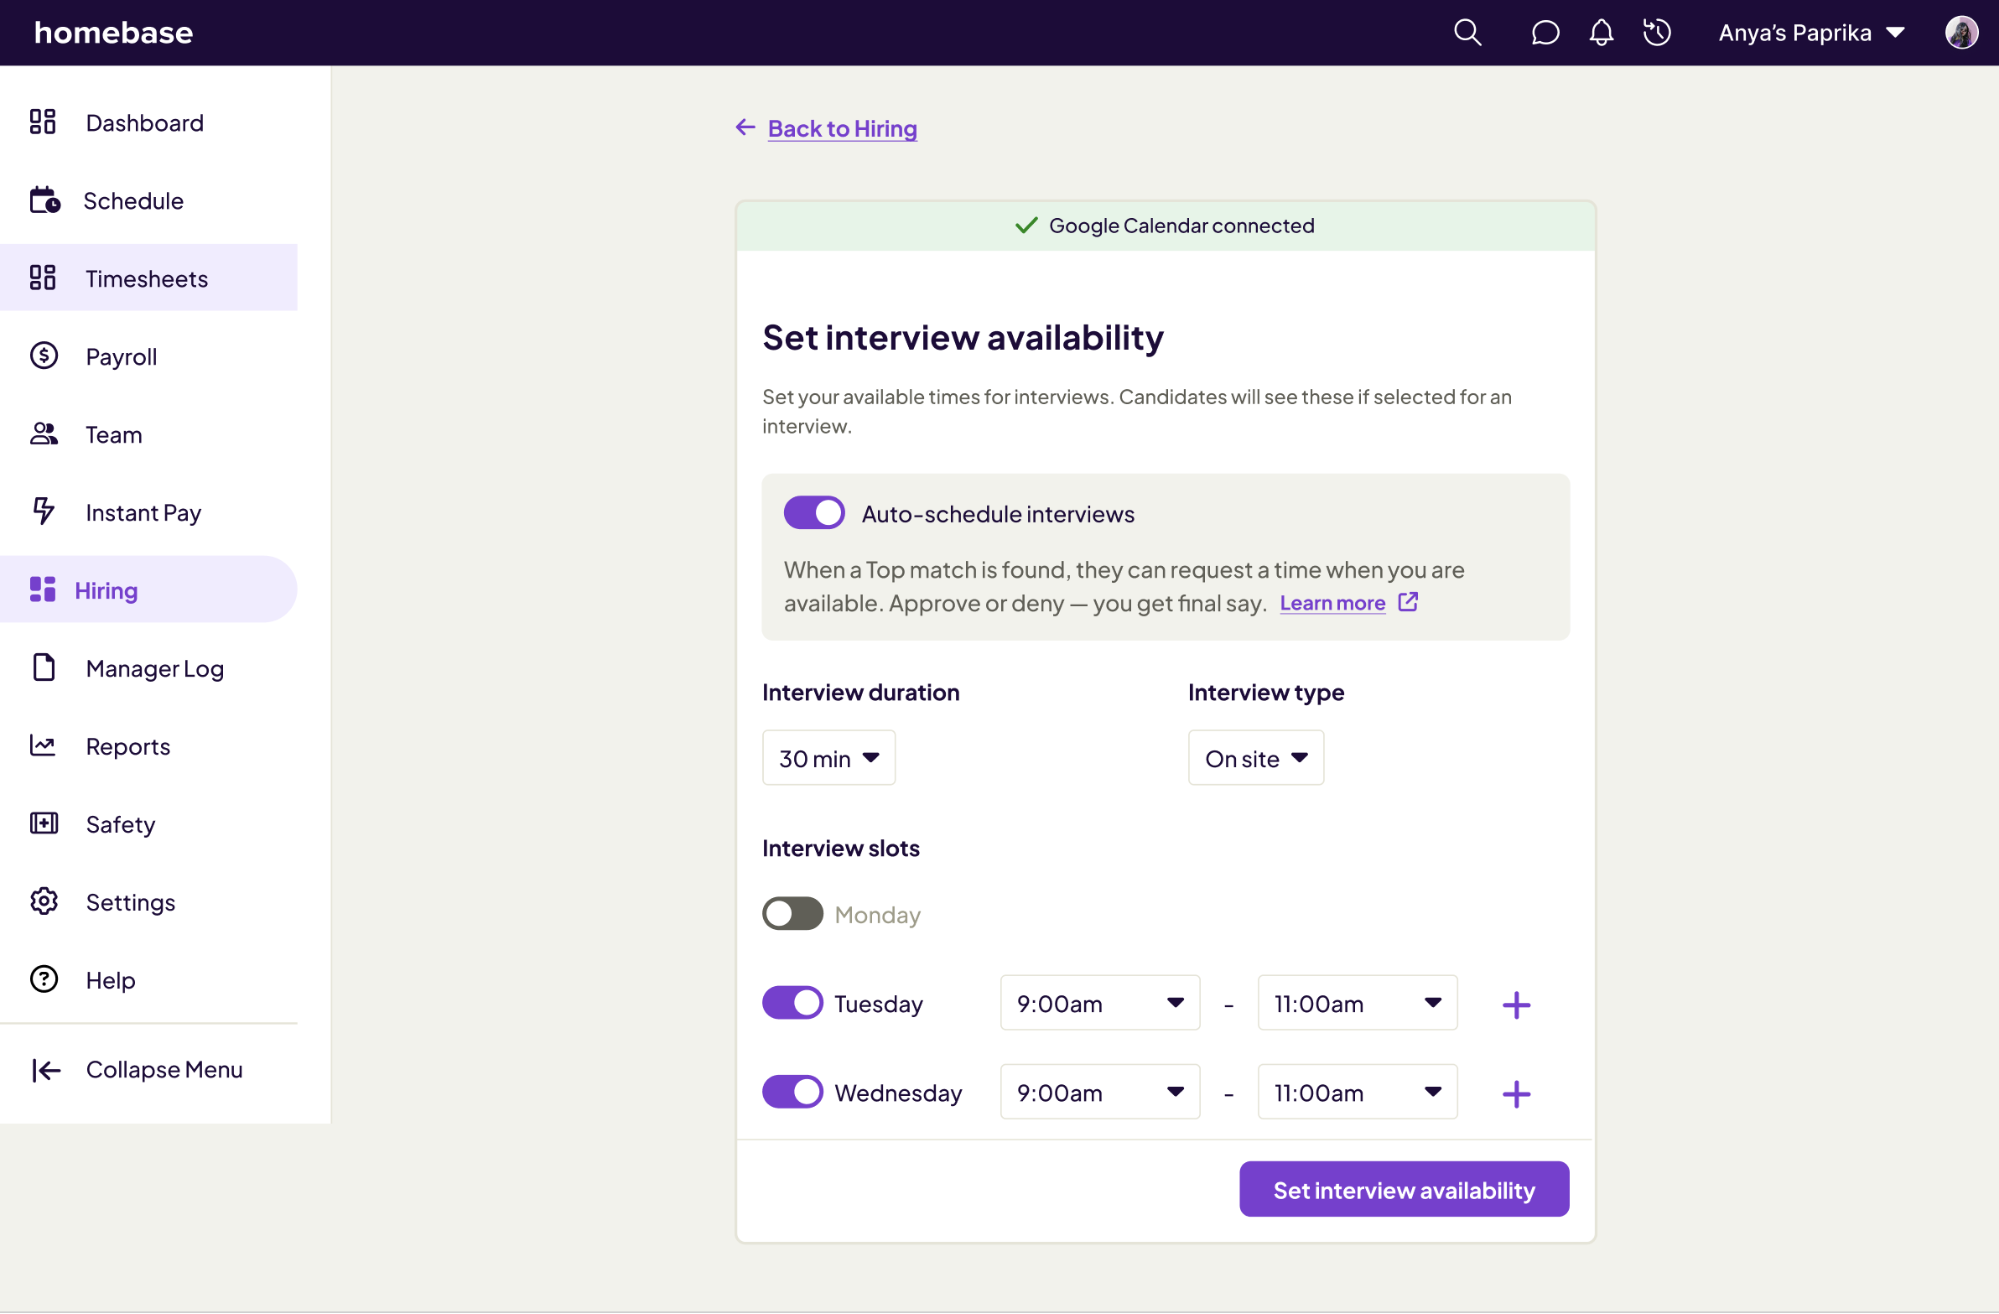
Task: Click the search magnifier icon
Action: point(1467,33)
